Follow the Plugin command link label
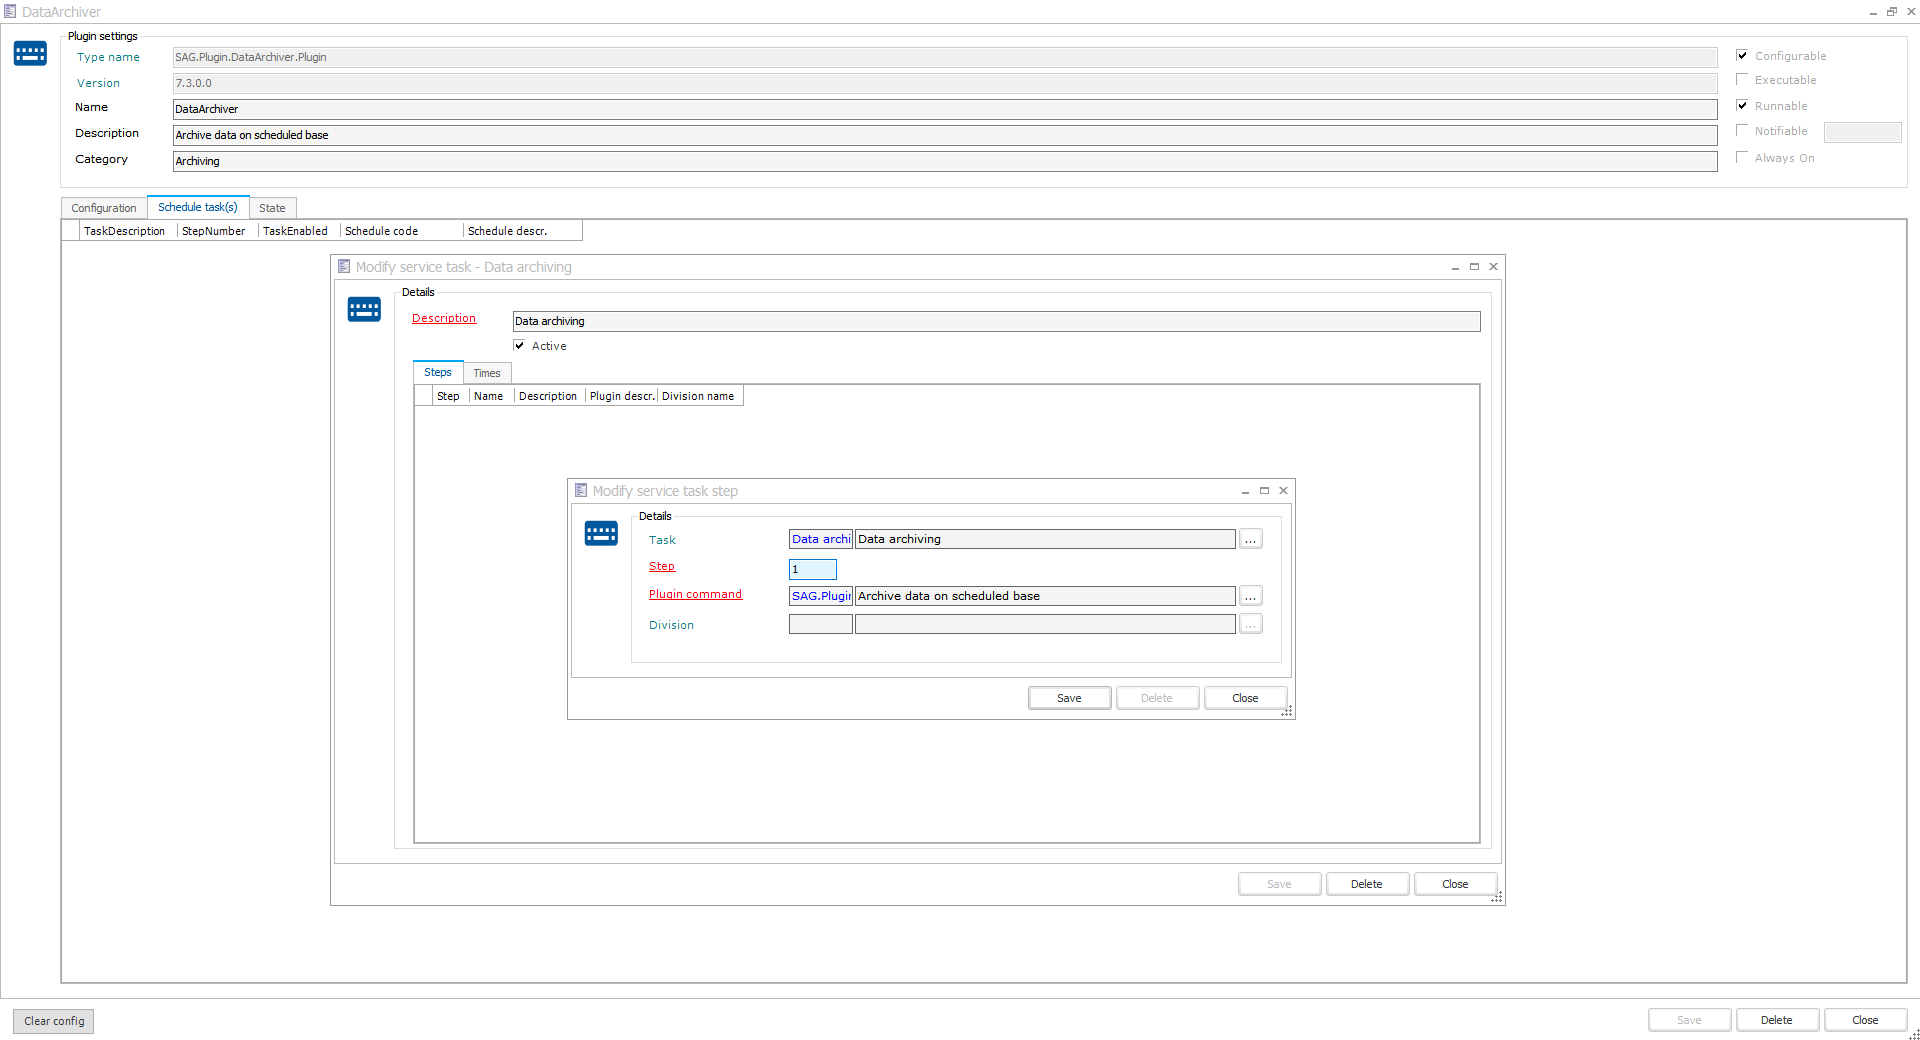 tap(695, 595)
